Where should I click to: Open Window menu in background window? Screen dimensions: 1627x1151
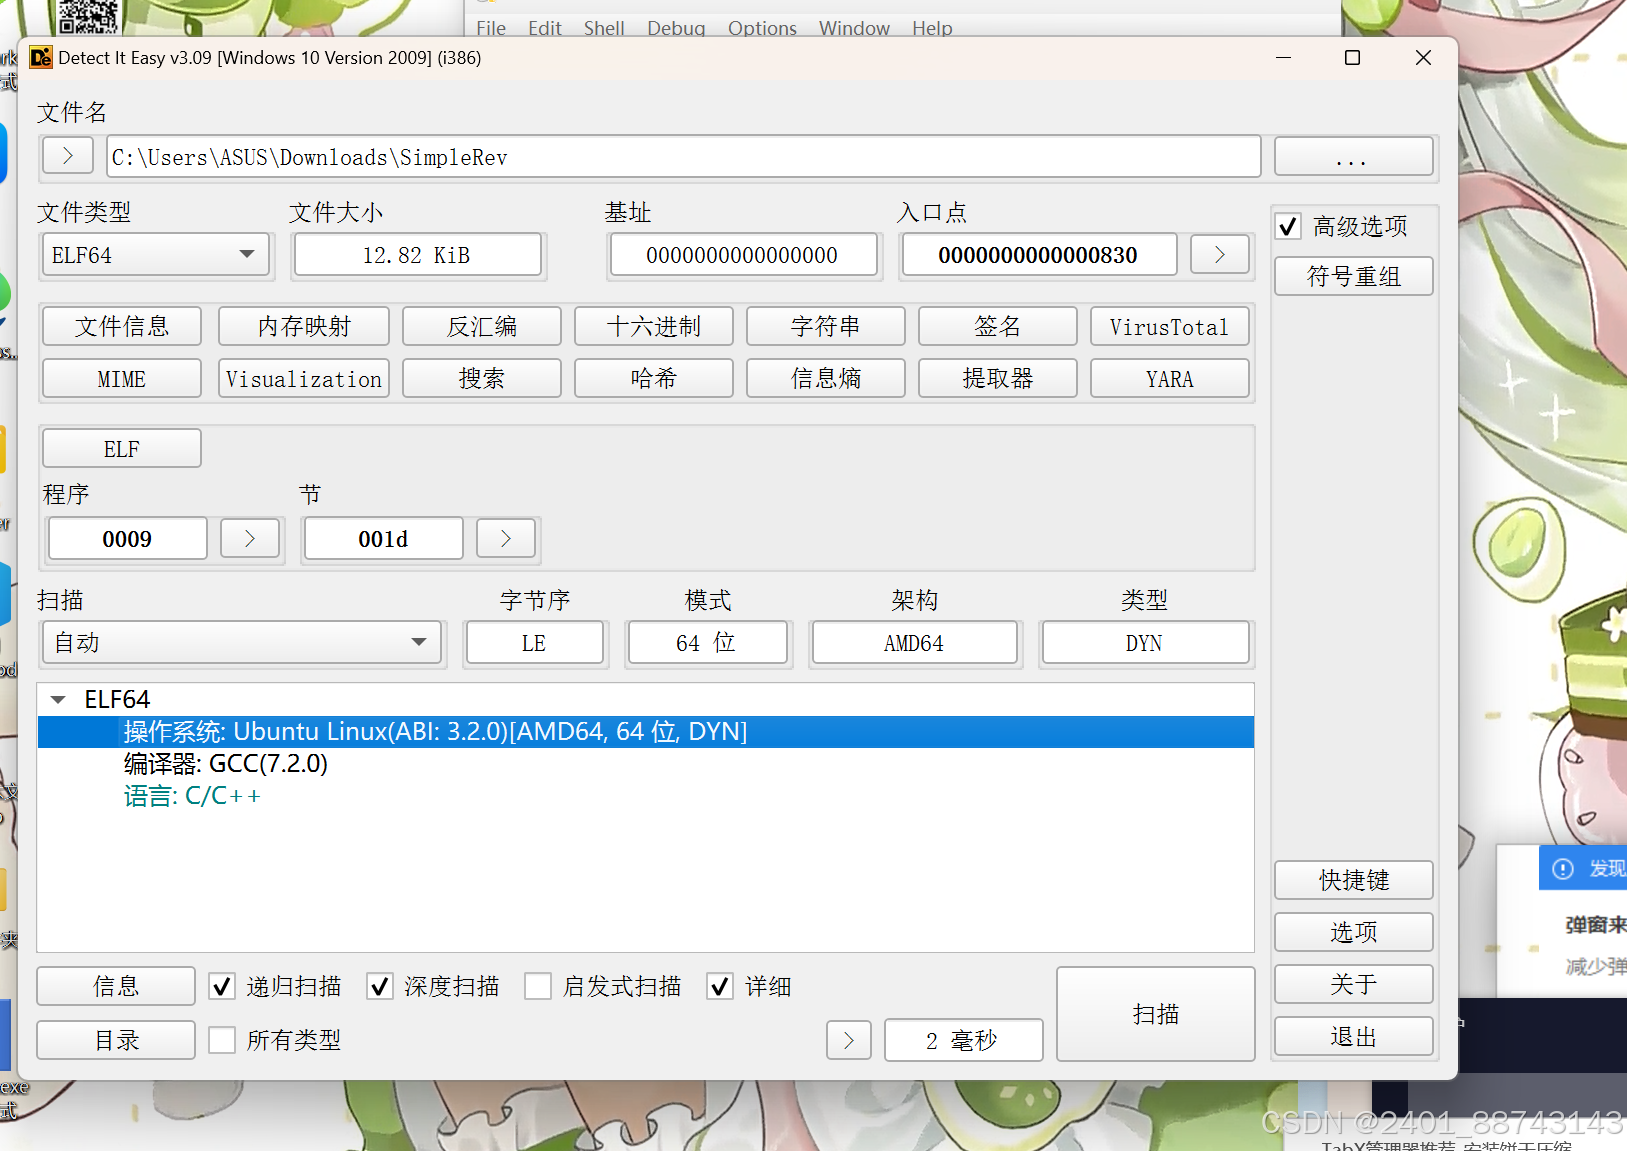pos(854,28)
